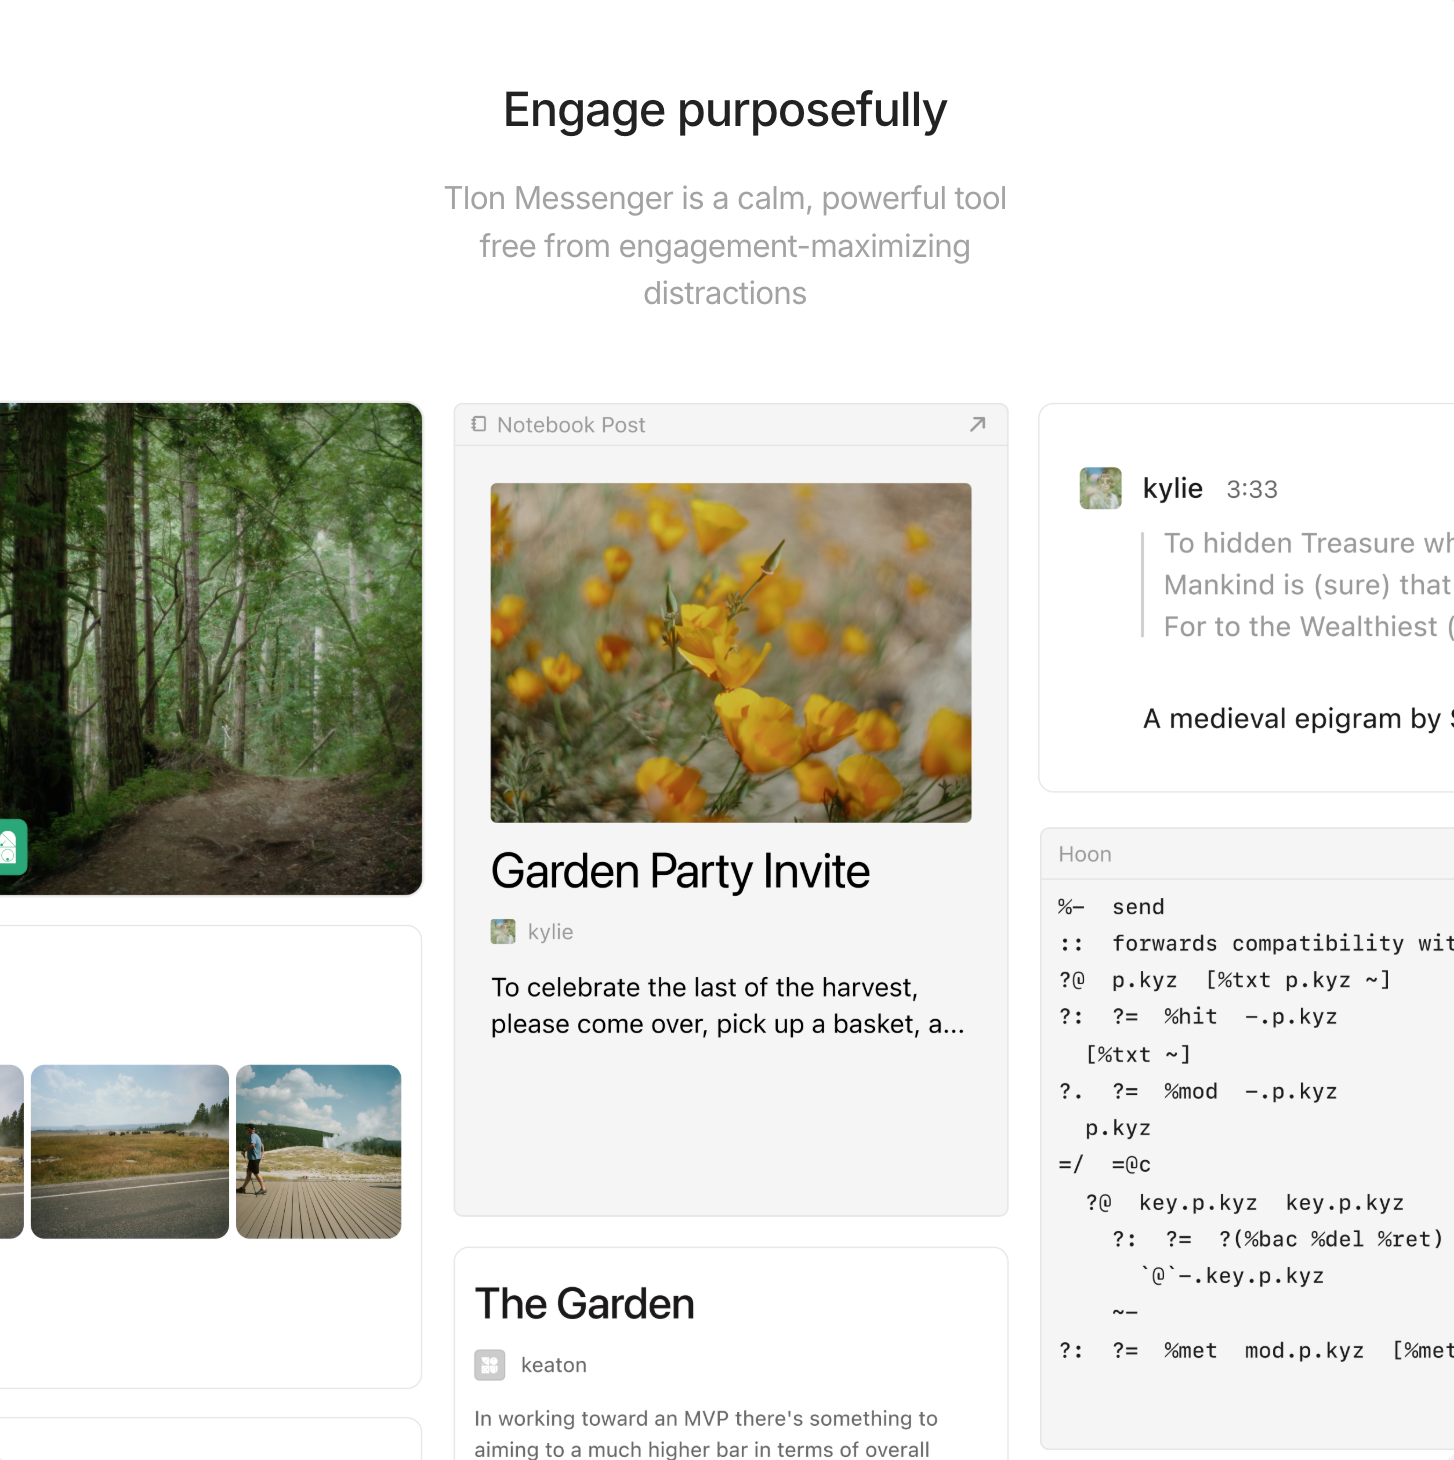Click the kylie username in chat

1172,488
